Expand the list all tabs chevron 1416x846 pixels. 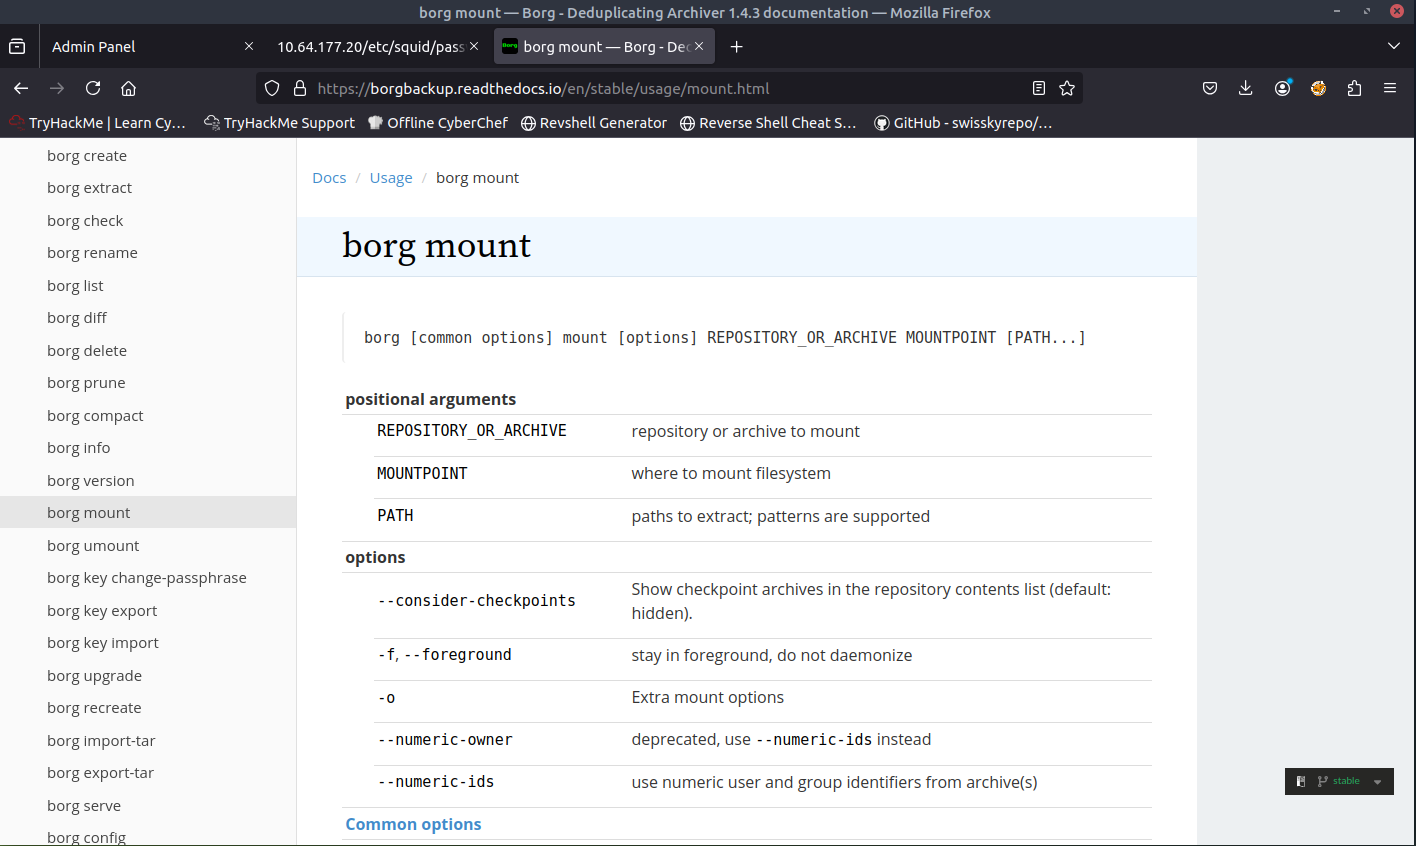(x=1394, y=47)
